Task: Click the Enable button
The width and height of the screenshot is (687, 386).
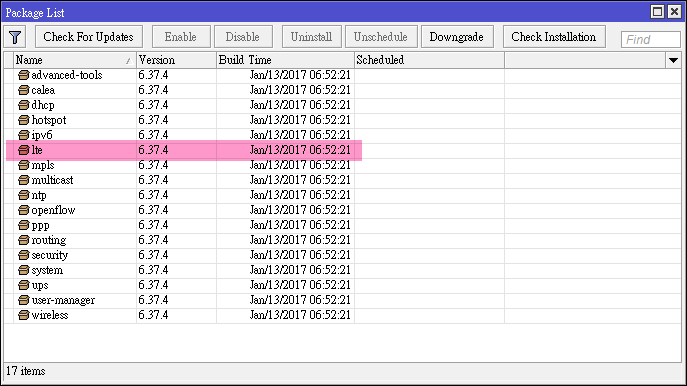Action: point(181,37)
